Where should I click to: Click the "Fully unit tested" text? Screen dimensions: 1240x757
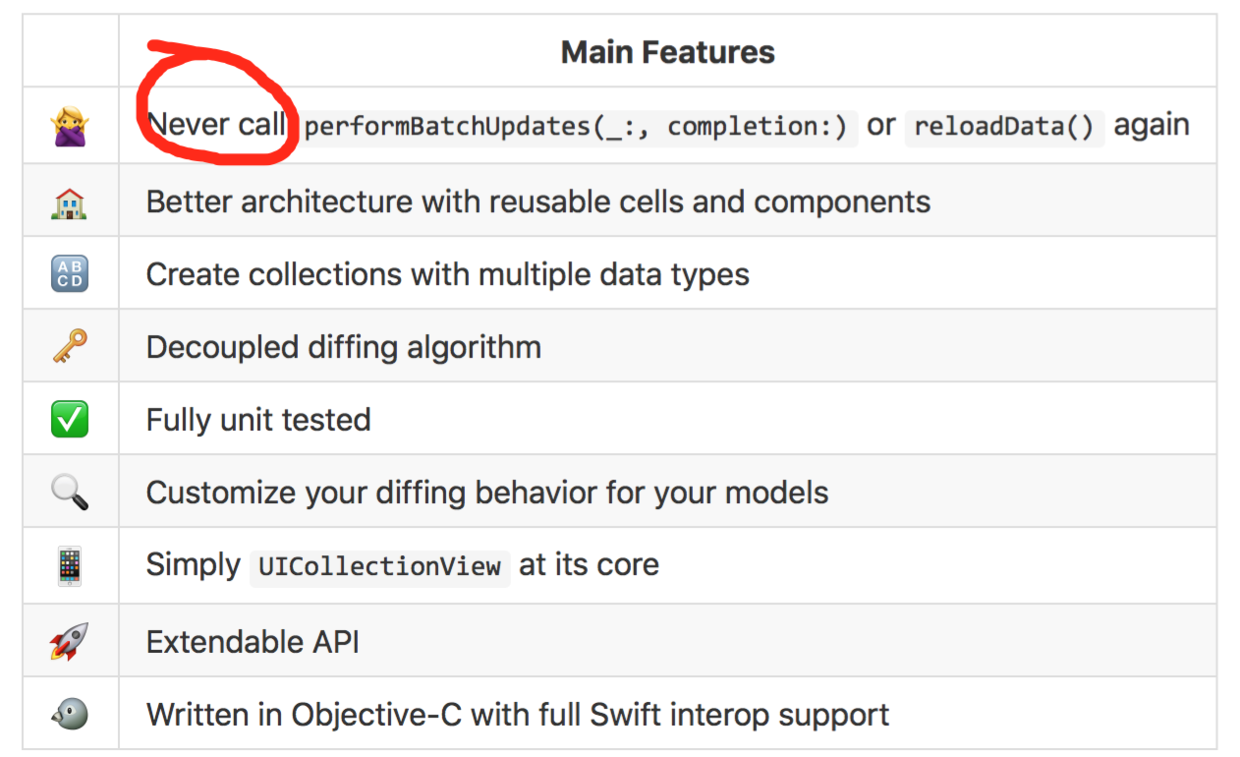[x=258, y=420]
